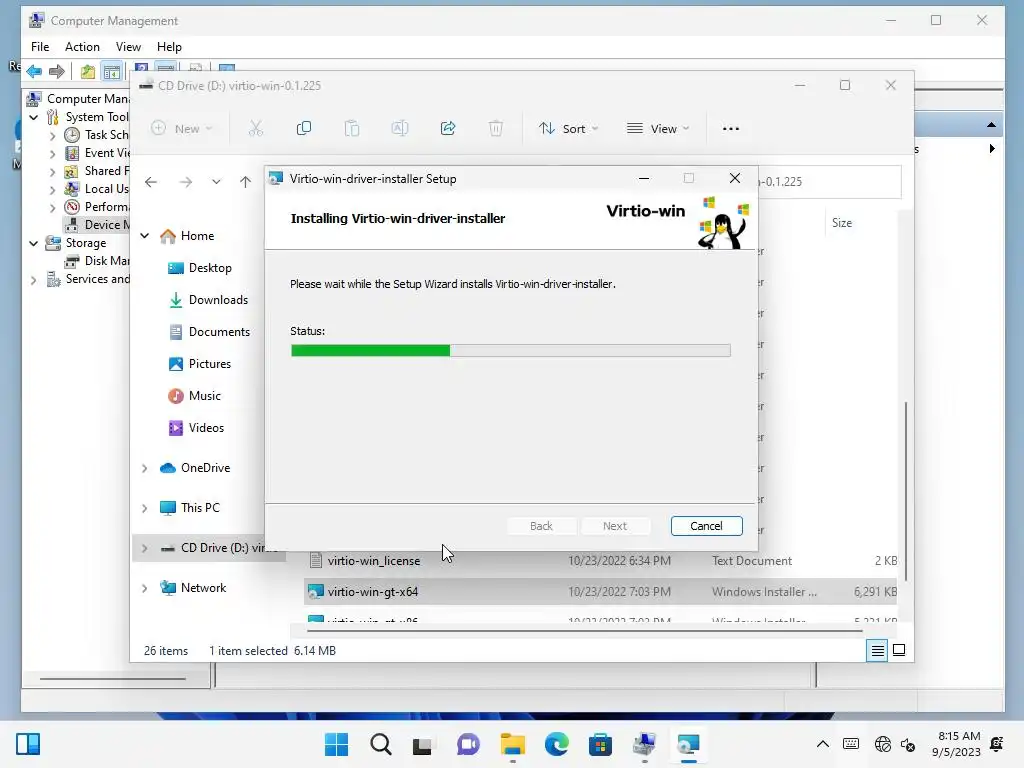1024x768 pixels.
Task: Open recent locations chevron in Explorer
Action: tap(216, 182)
